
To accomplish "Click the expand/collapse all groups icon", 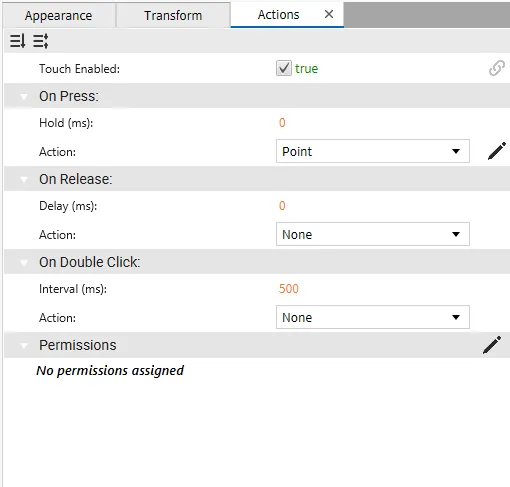I will [x=41, y=41].
